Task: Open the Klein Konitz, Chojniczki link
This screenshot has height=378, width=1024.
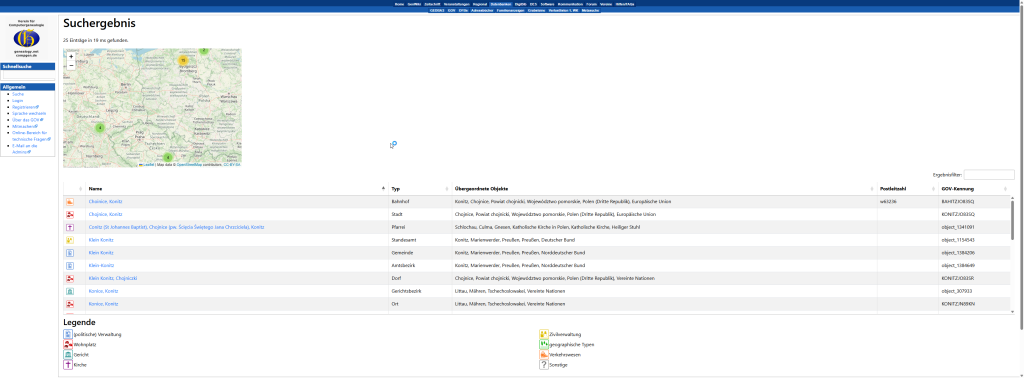Action: tap(113, 278)
